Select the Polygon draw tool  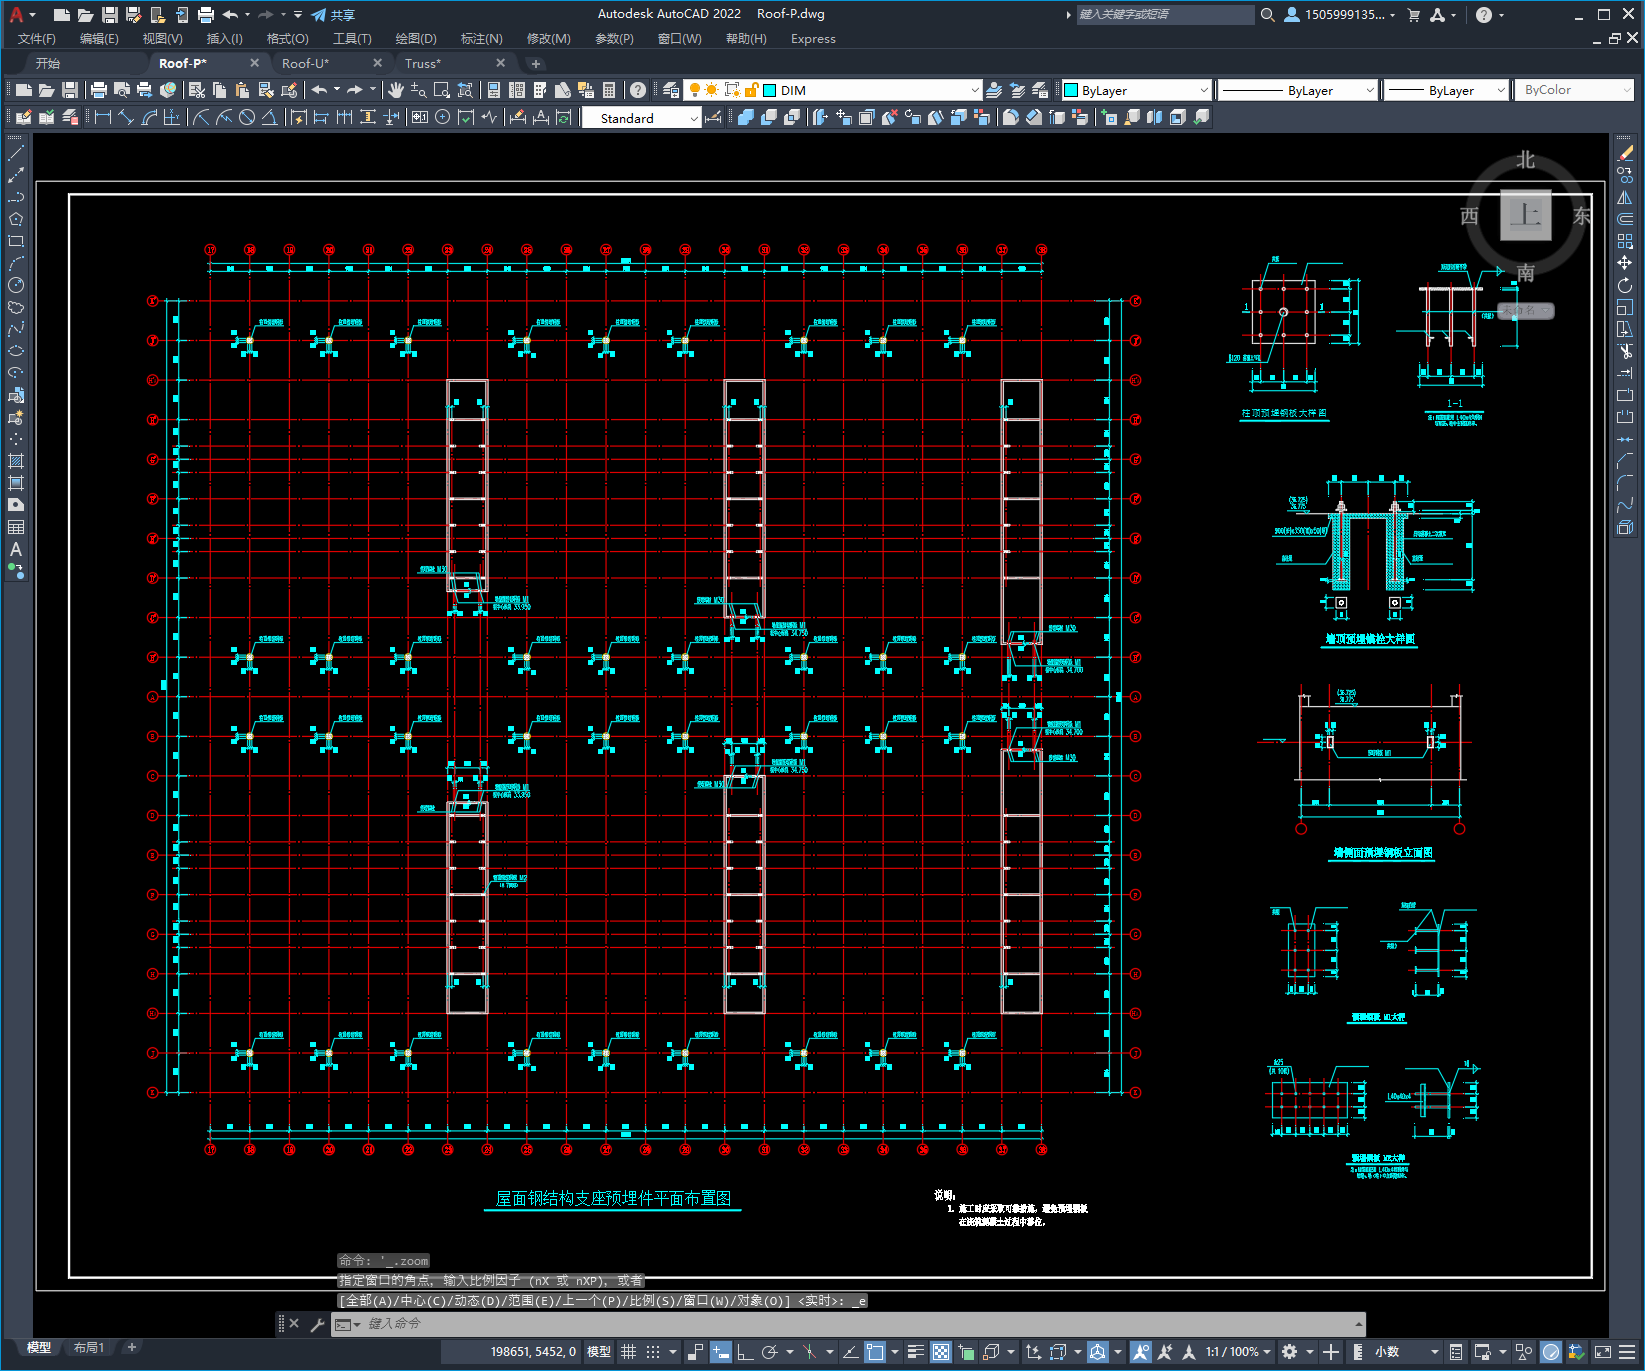[16, 219]
